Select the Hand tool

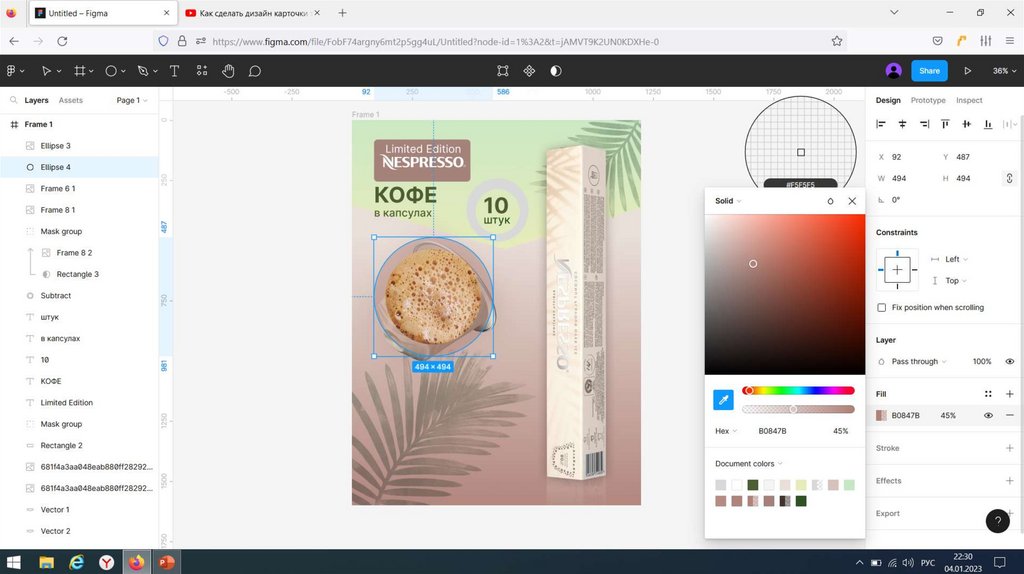[228, 71]
